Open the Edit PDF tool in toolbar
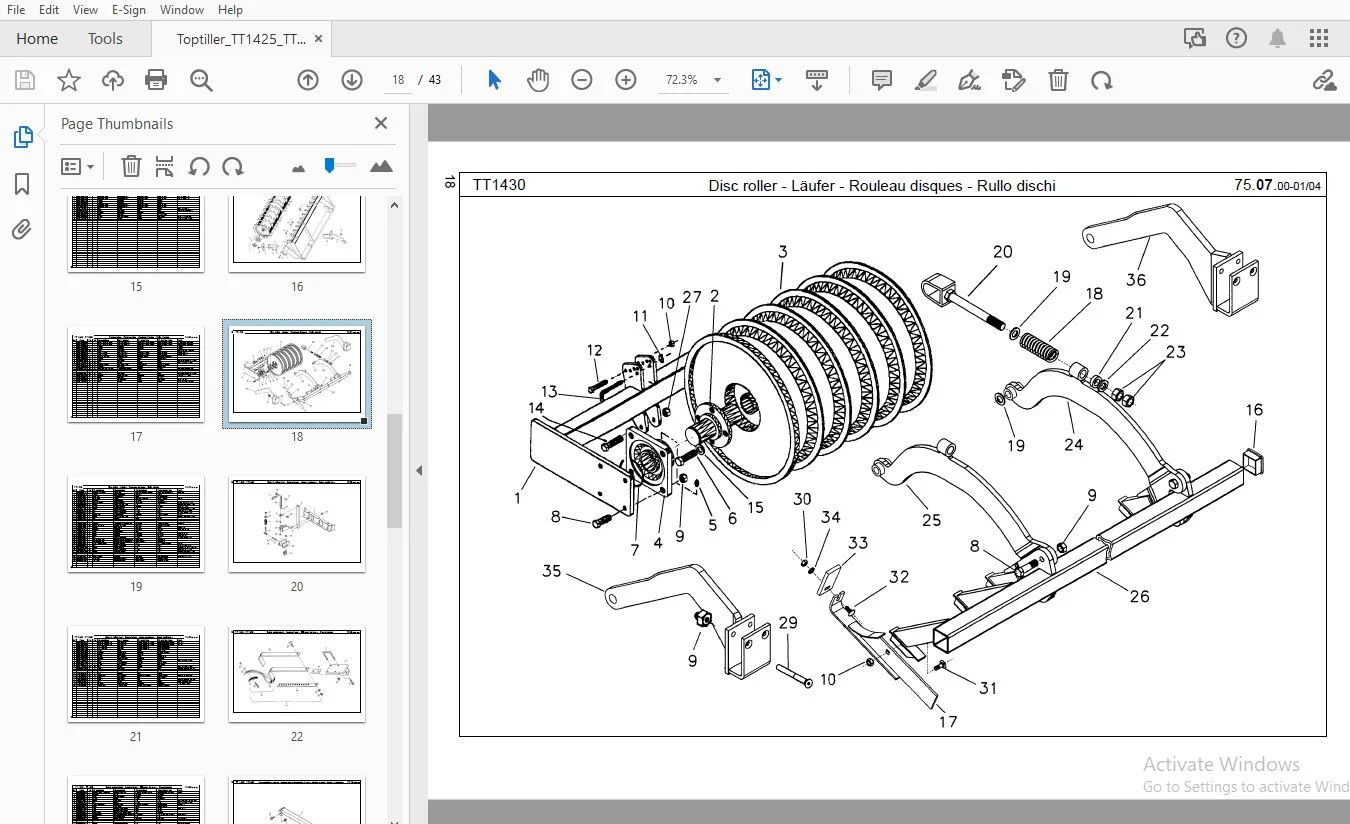Image resolution: width=1350 pixels, height=824 pixels. click(x=1014, y=80)
